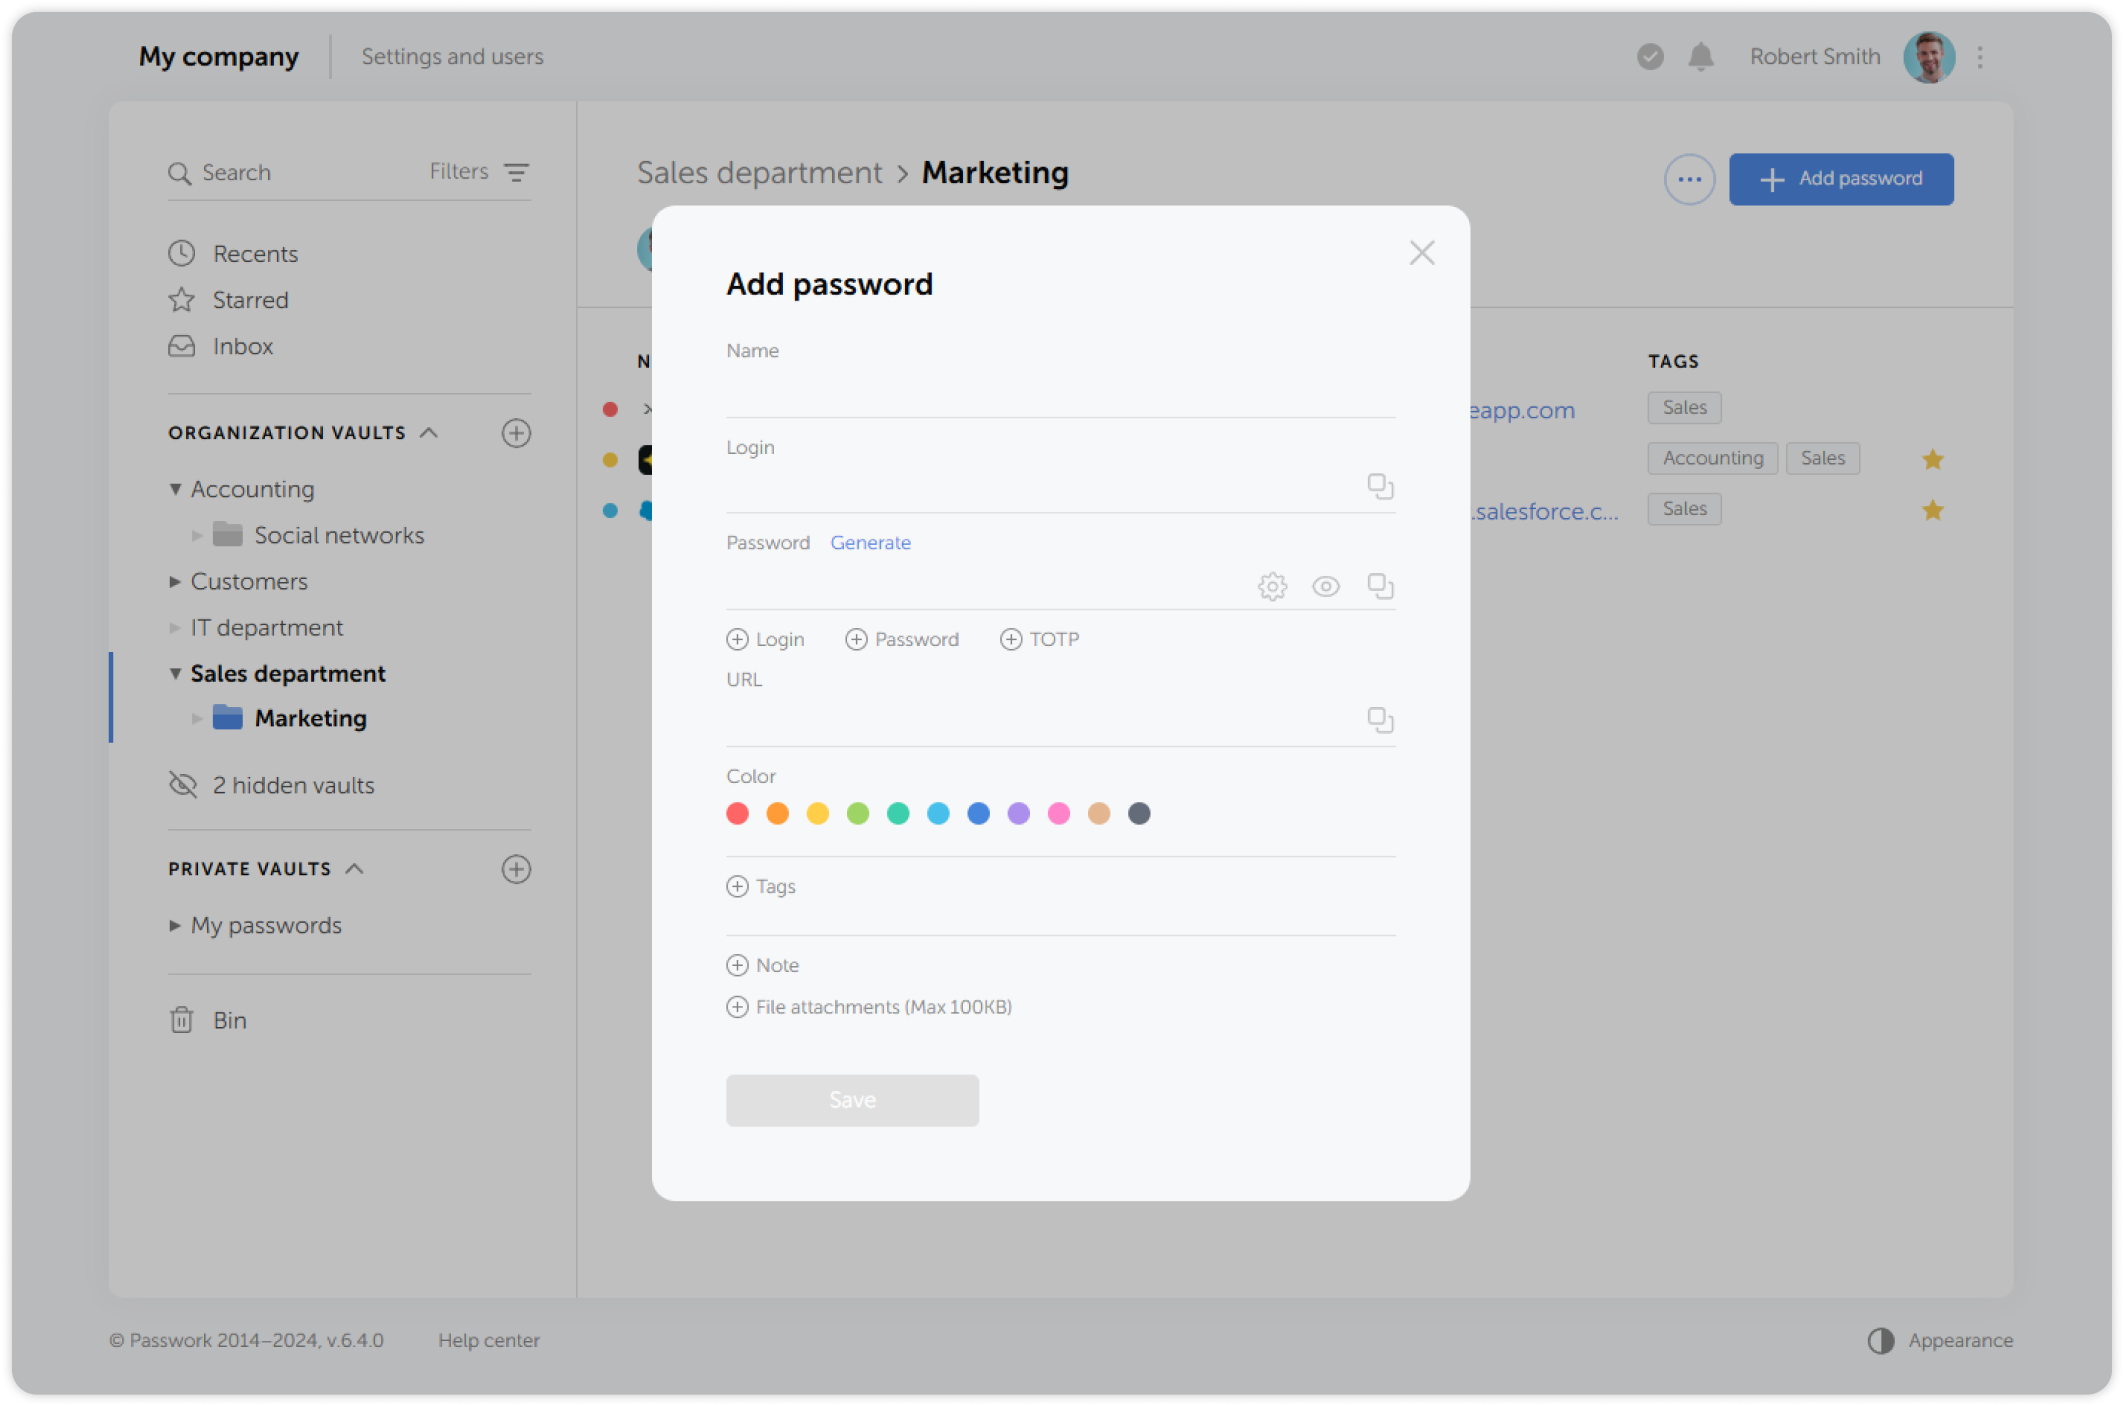
Task: Open the password generator settings gear
Action: (x=1272, y=586)
